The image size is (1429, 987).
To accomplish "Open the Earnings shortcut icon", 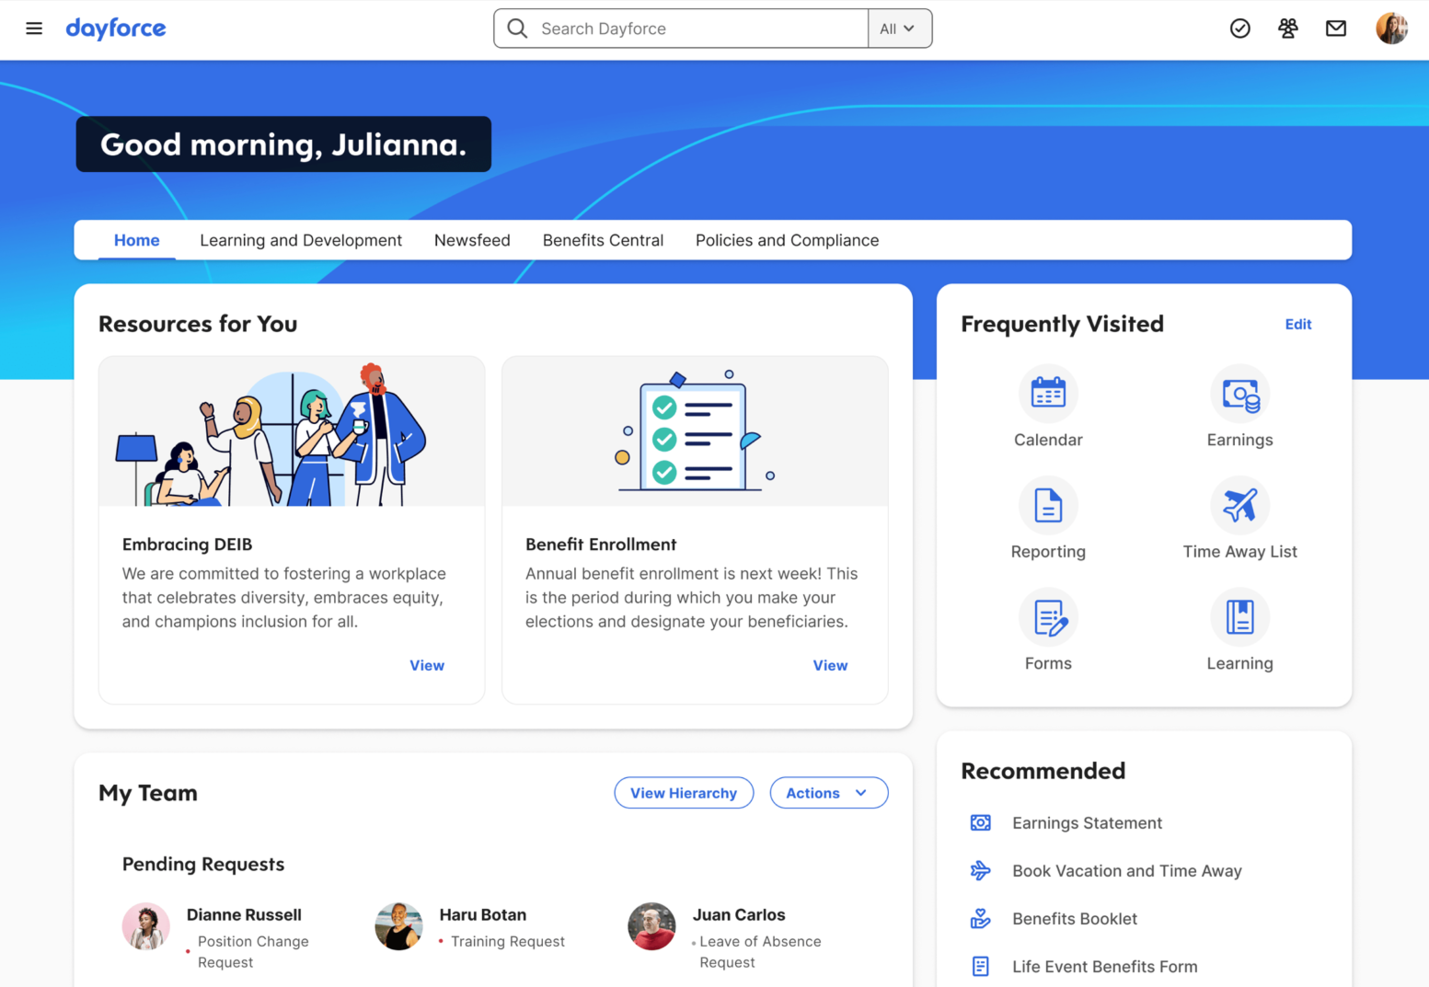I will [1239, 394].
